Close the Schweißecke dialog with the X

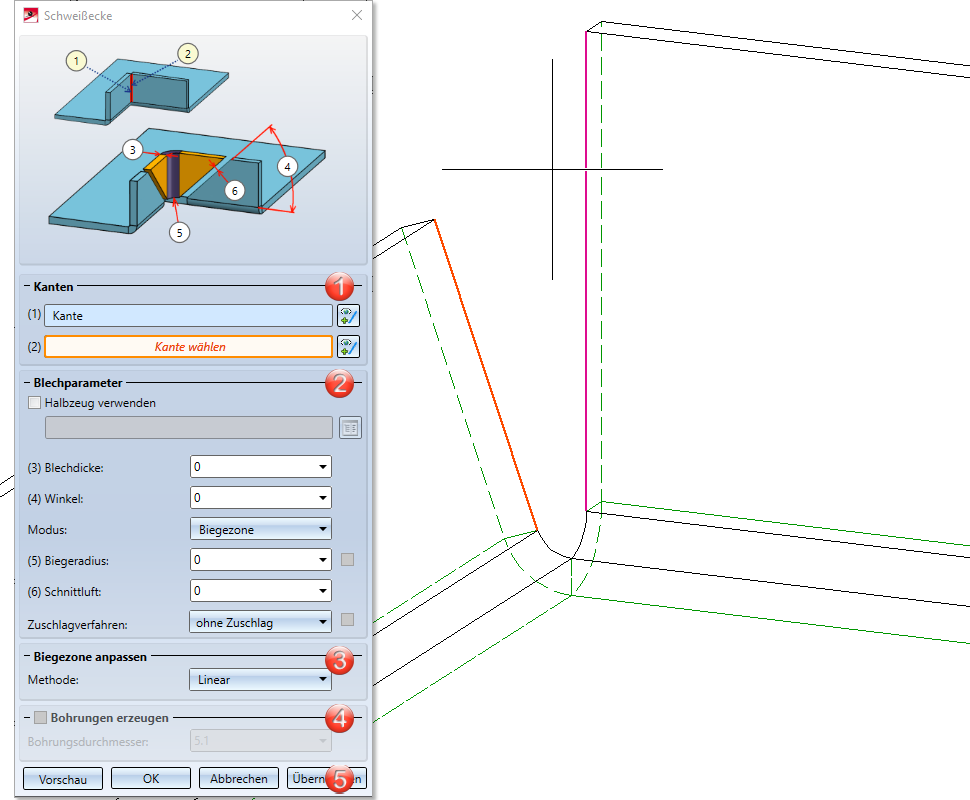[x=357, y=15]
